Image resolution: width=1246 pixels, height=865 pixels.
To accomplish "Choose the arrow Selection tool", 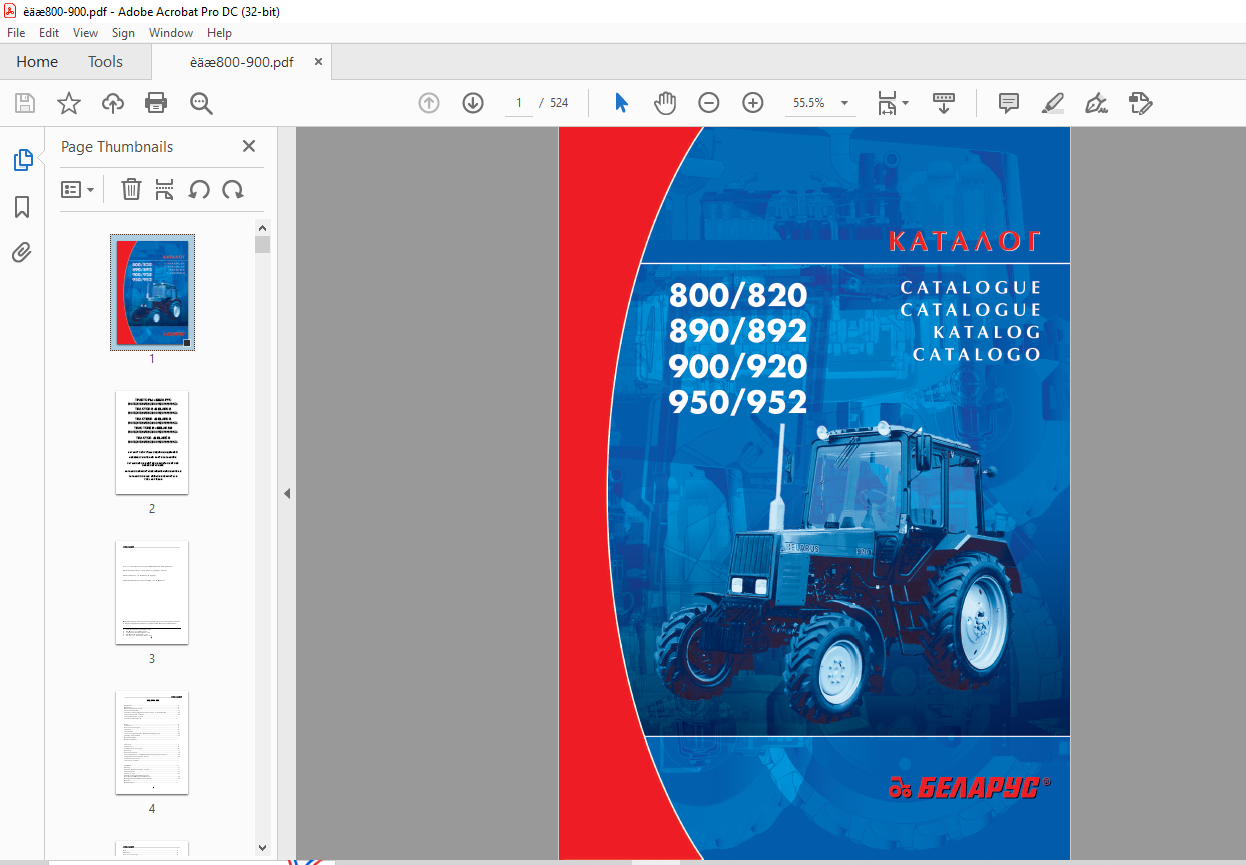I will [621, 103].
